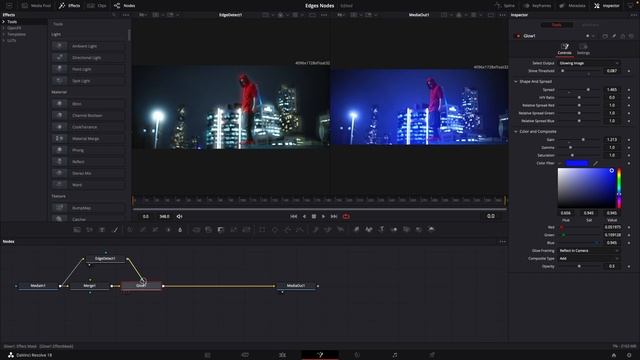Pick color with Color Filter eyedropper
The image size is (640, 360).
[x=596, y=163]
